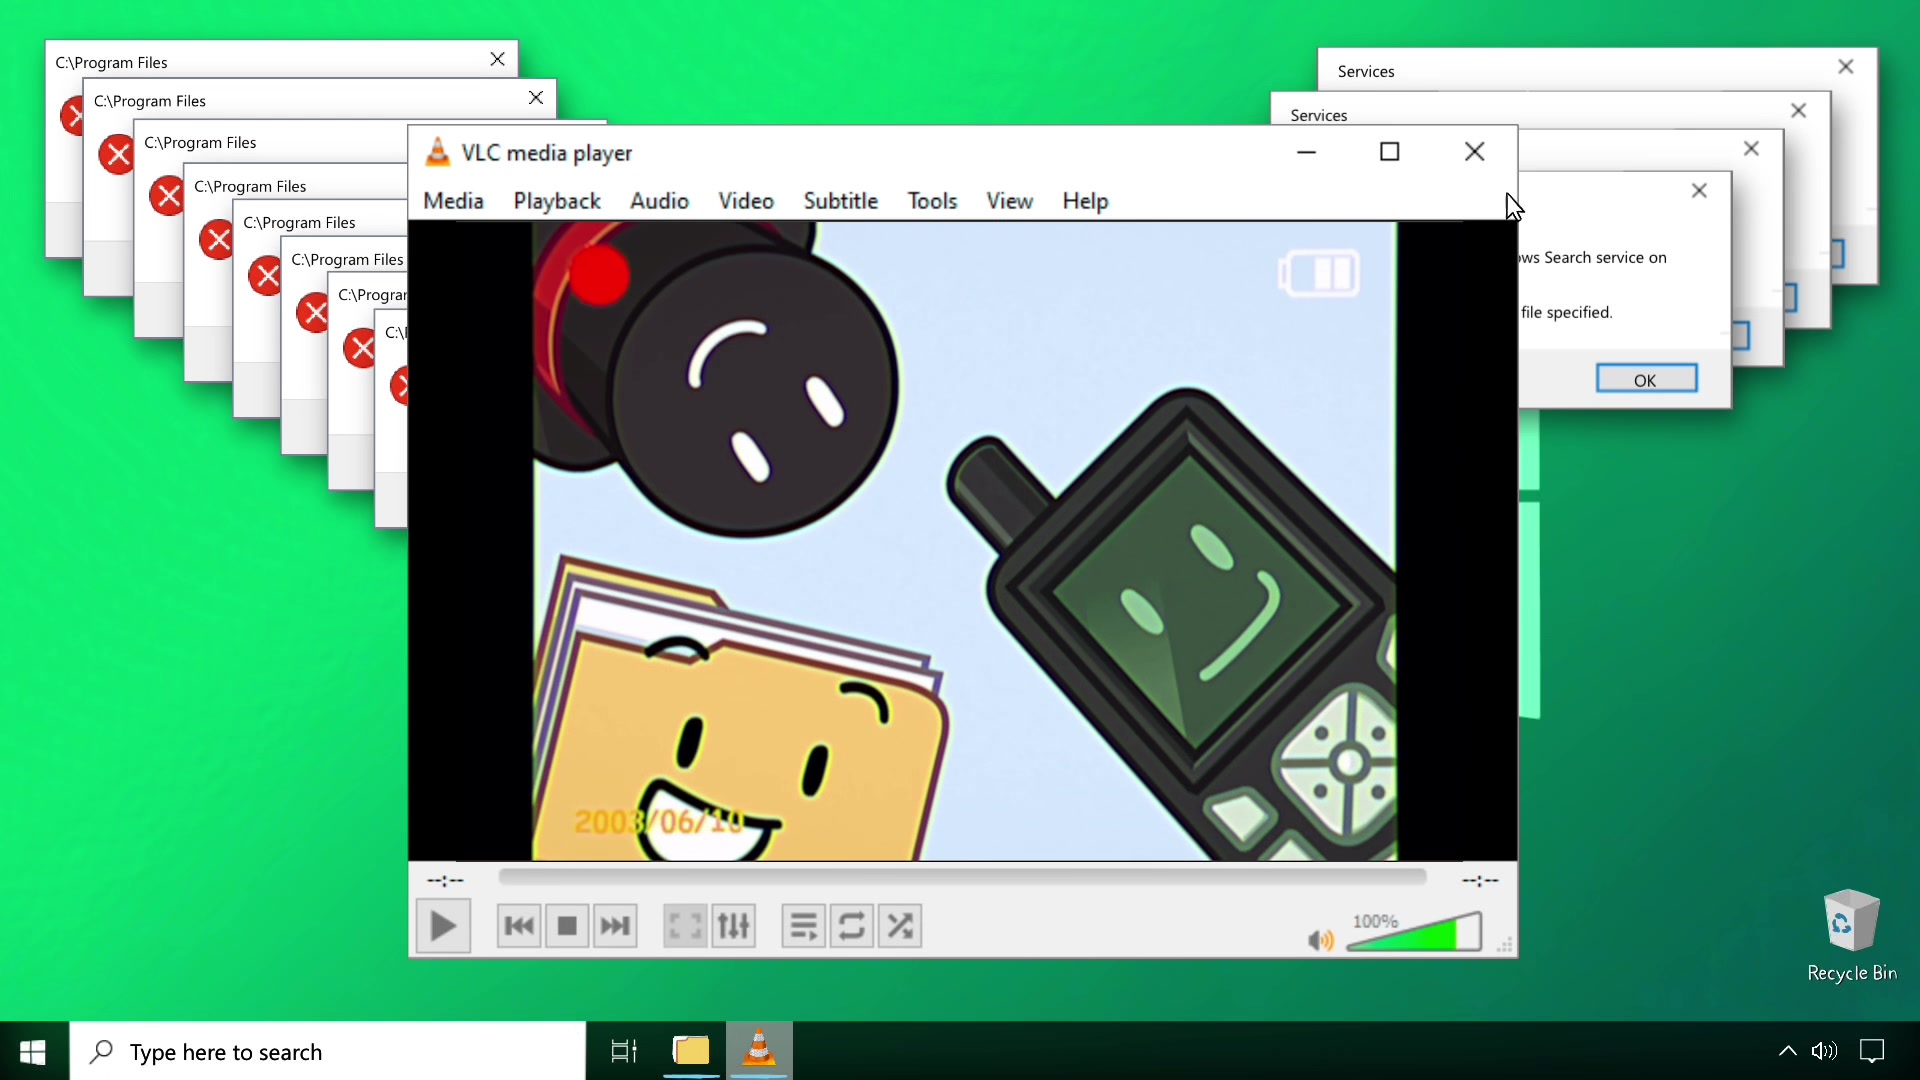The height and width of the screenshot is (1080, 1920).
Task: Click the VLC remaining time label
Action: tap(1480, 881)
